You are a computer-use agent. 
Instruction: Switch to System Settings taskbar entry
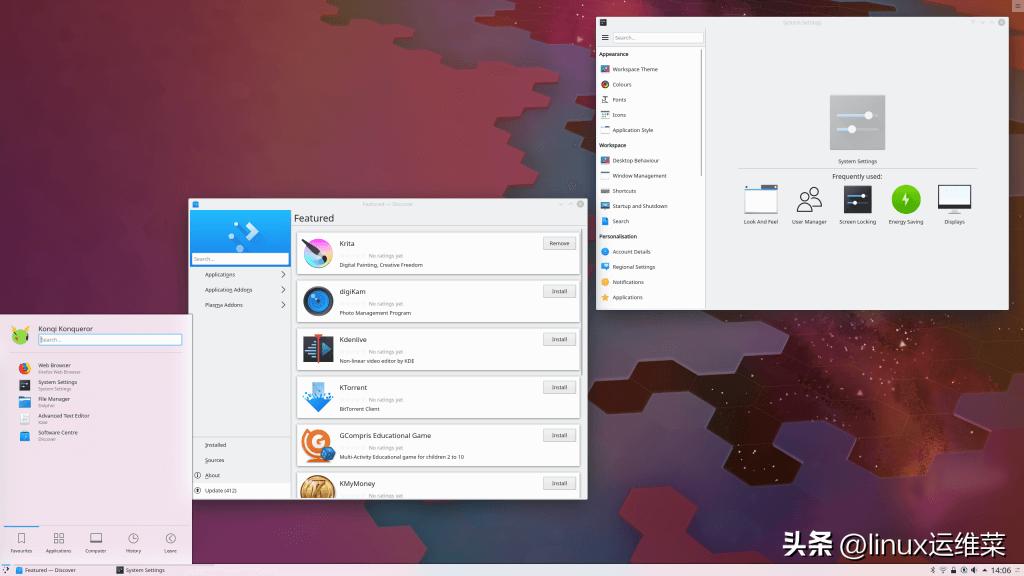coord(163,570)
